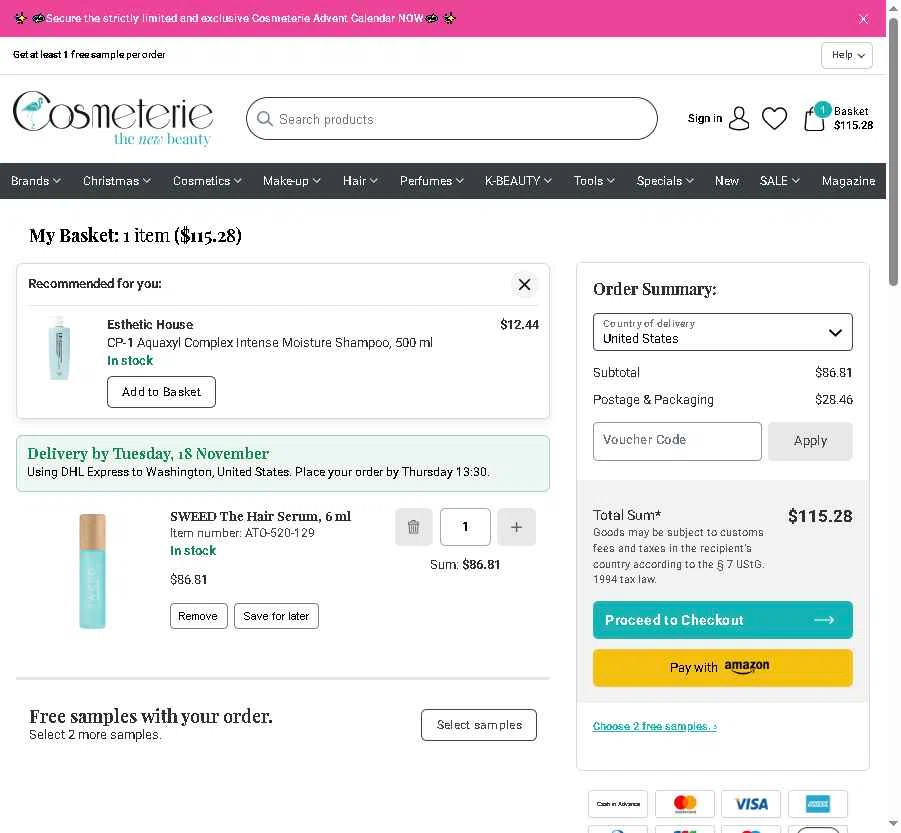
Task: Open the Magazine page
Action: (x=848, y=181)
